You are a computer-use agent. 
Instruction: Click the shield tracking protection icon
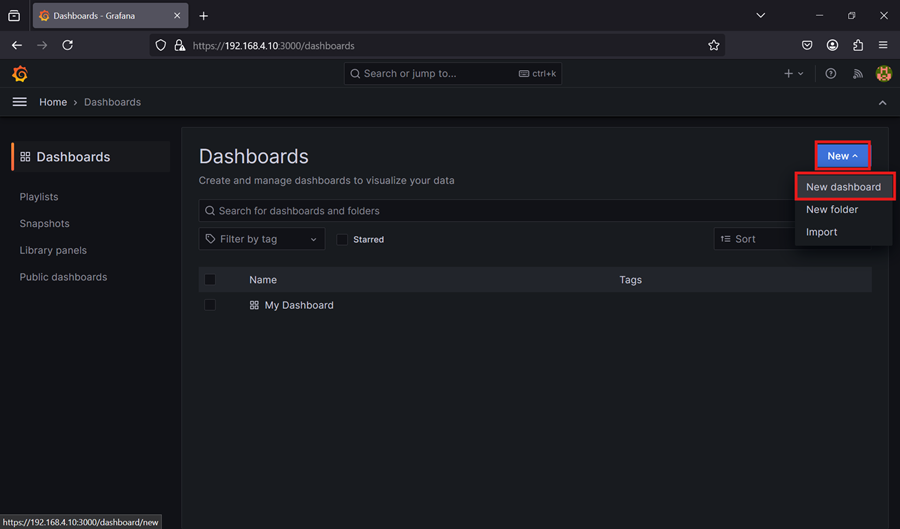click(x=161, y=45)
